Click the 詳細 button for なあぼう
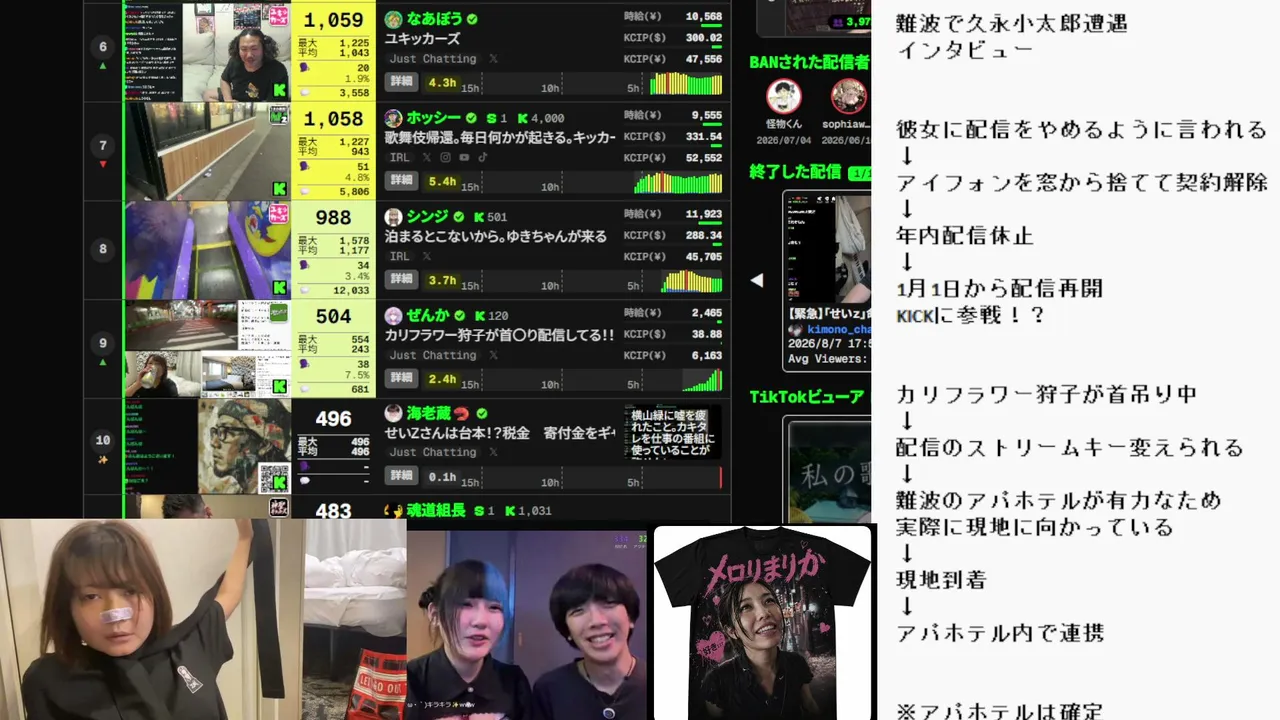The height and width of the screenshot is (720, 1280). (401, 84)
